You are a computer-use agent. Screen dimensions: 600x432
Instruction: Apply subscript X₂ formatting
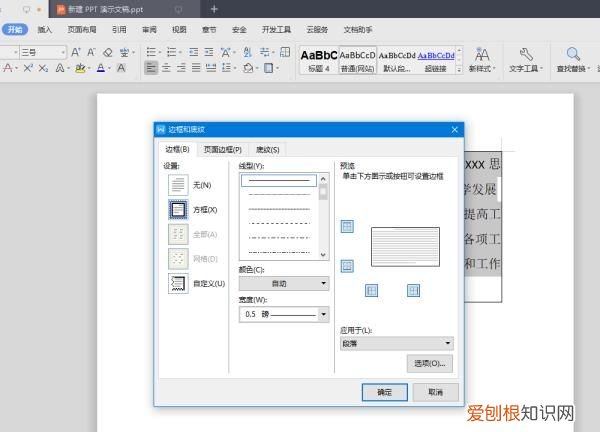click(43, 68)
